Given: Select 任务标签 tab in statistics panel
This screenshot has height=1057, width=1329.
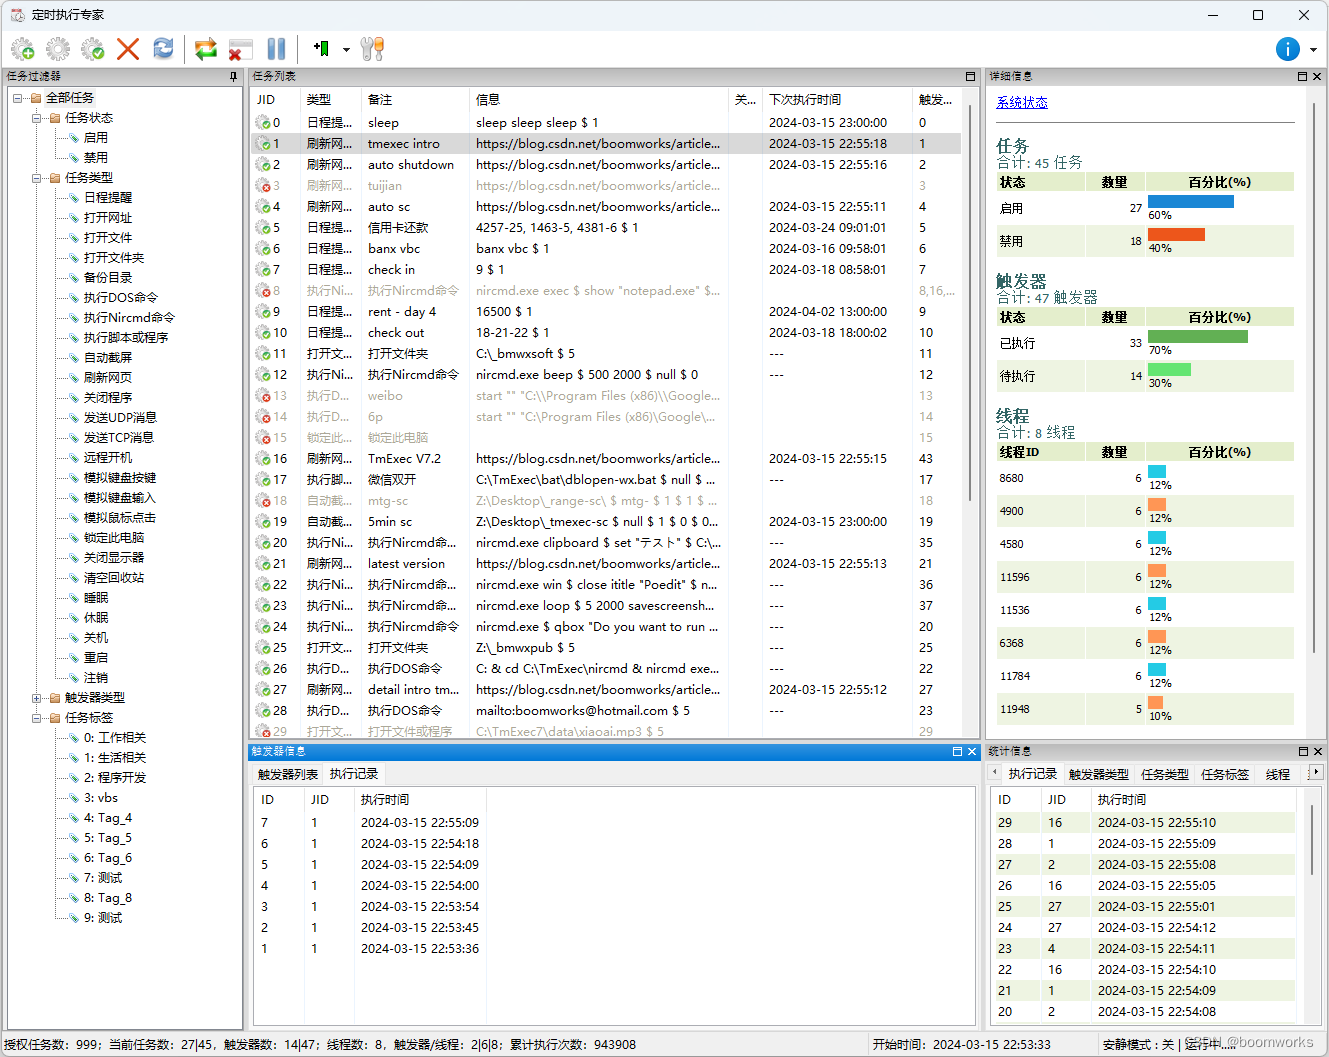Looking at the screenshot, I should tap(1225, 775).
